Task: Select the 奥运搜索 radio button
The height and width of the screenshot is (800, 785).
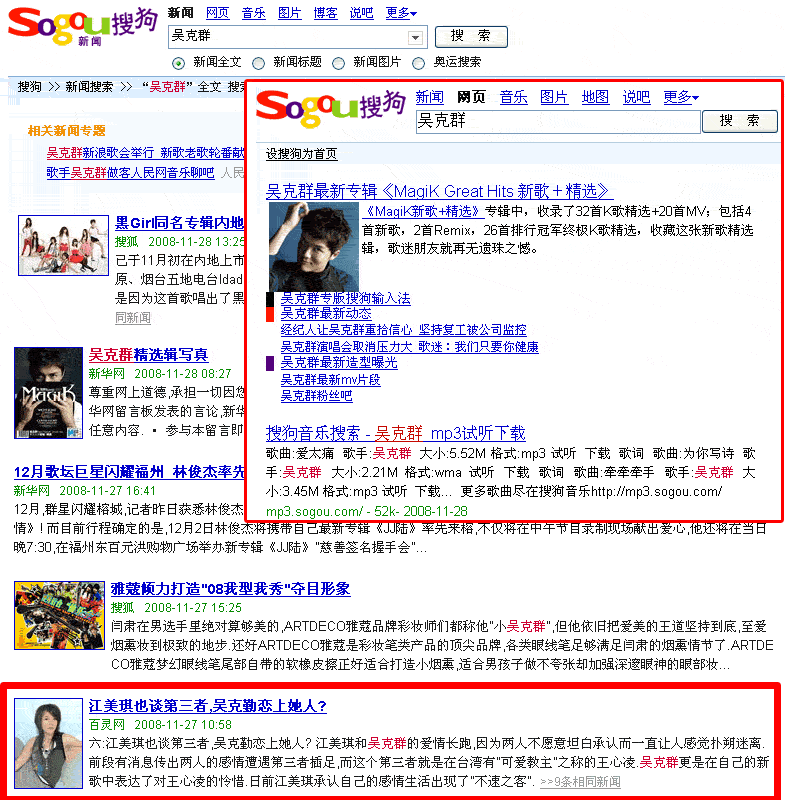Action: [x=418, y=63]
